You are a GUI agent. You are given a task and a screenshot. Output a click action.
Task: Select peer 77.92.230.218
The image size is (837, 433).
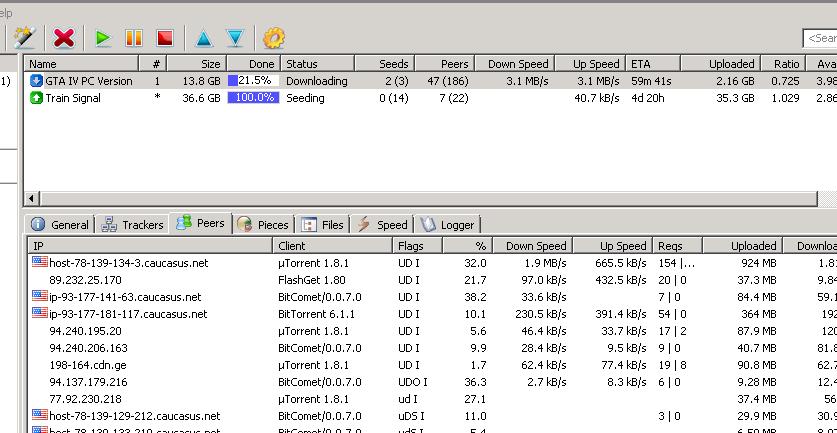85,400
